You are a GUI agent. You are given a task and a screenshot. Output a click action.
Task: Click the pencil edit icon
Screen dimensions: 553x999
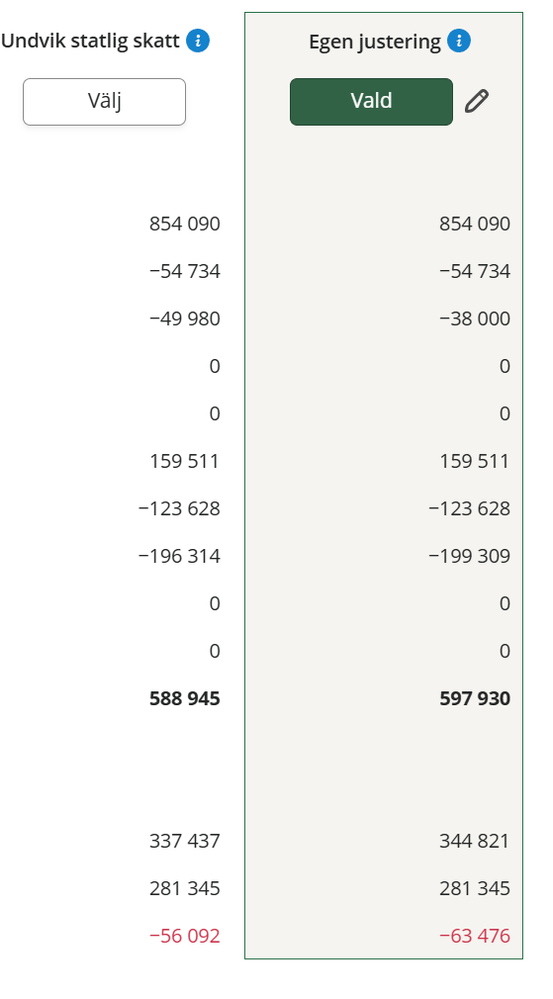click(x=477, y=101)
